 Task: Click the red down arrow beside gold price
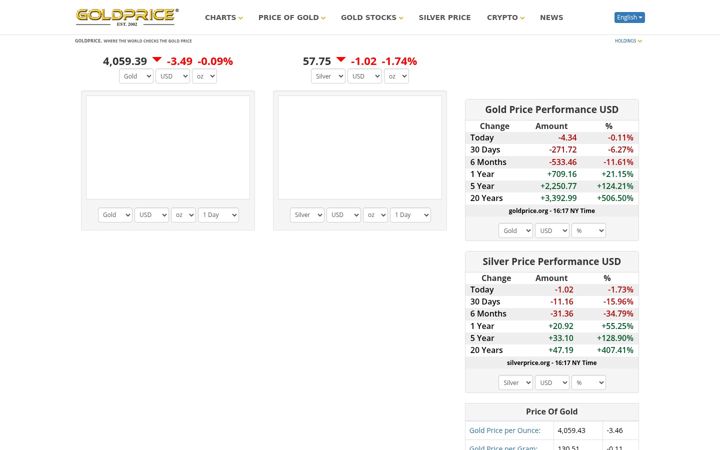point(157,59)
